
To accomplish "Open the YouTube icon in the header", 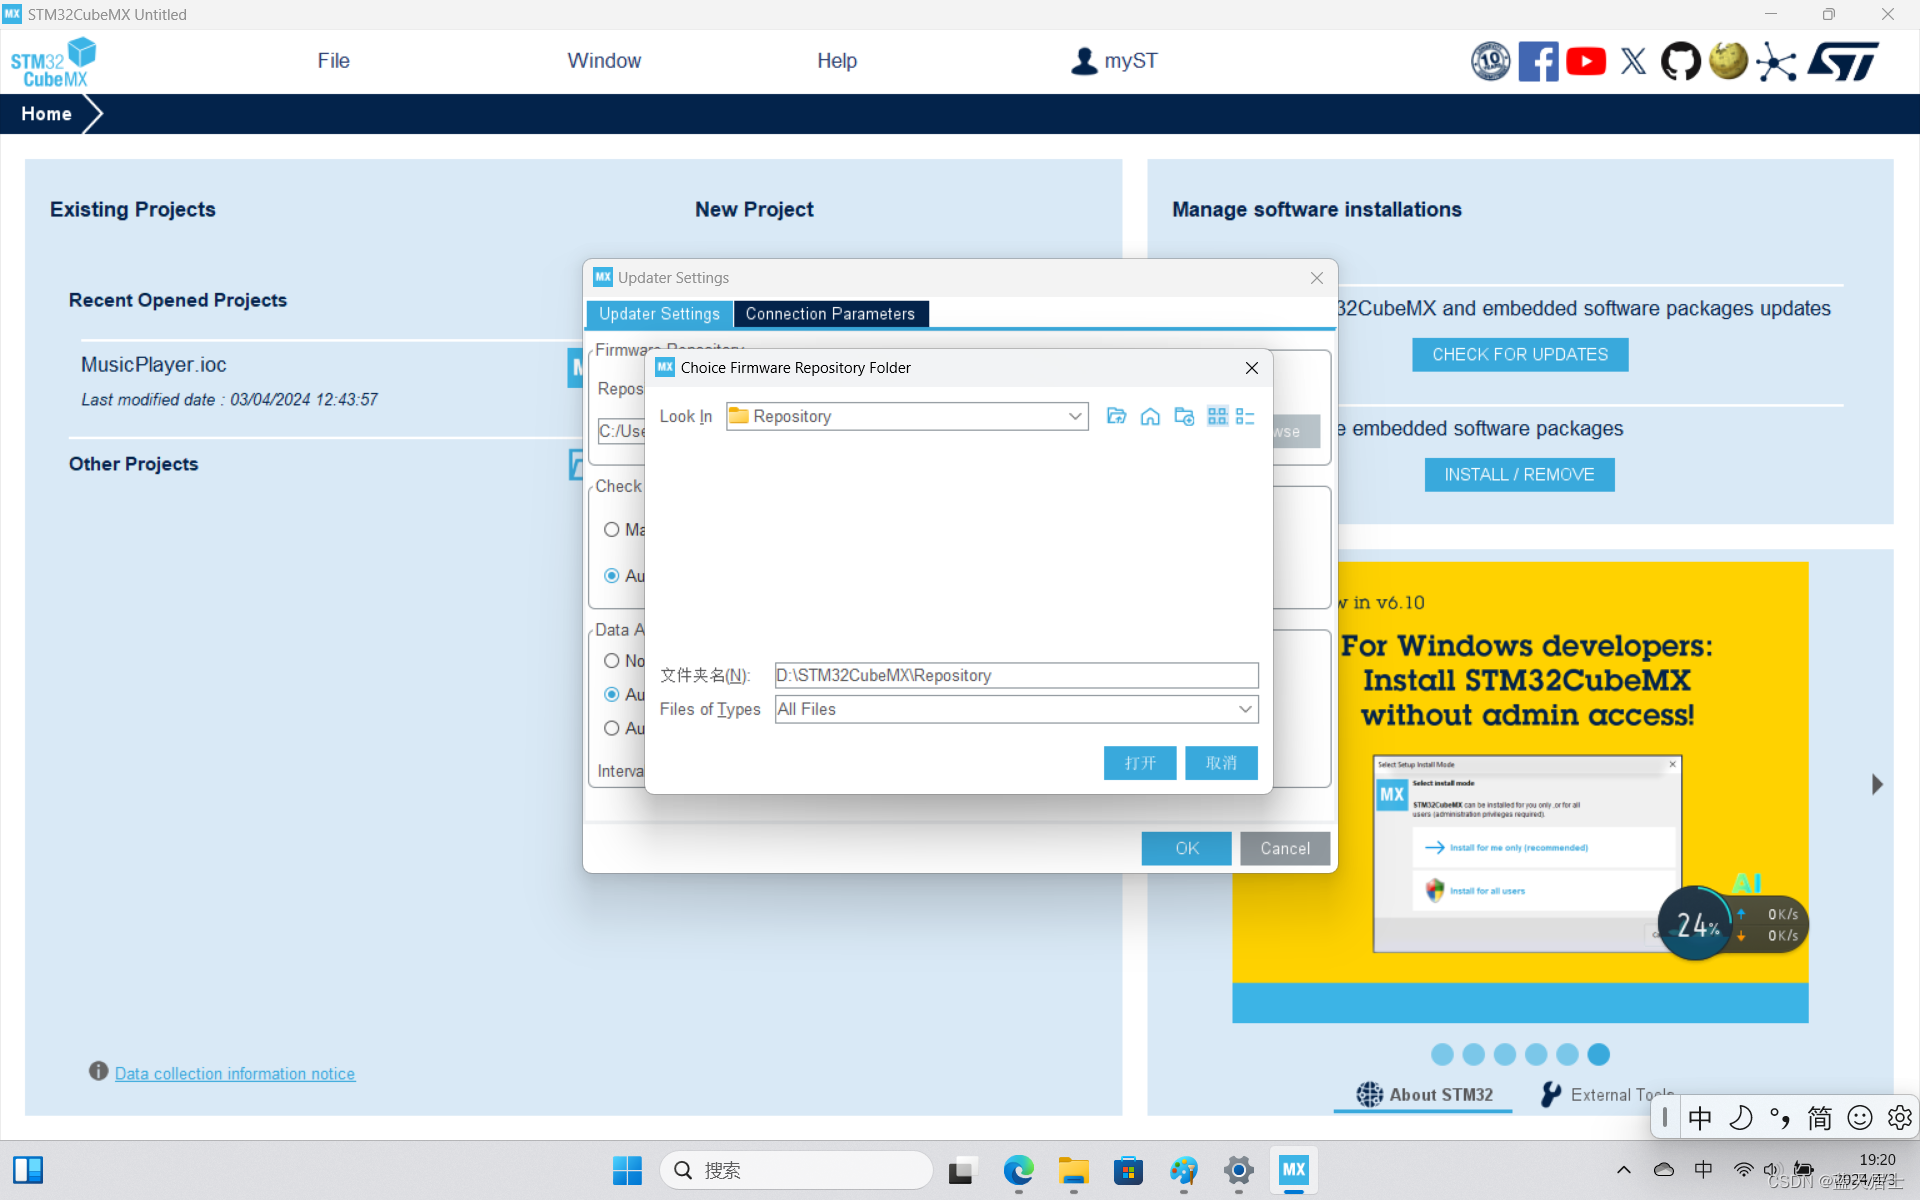I will click(1586, 62).
